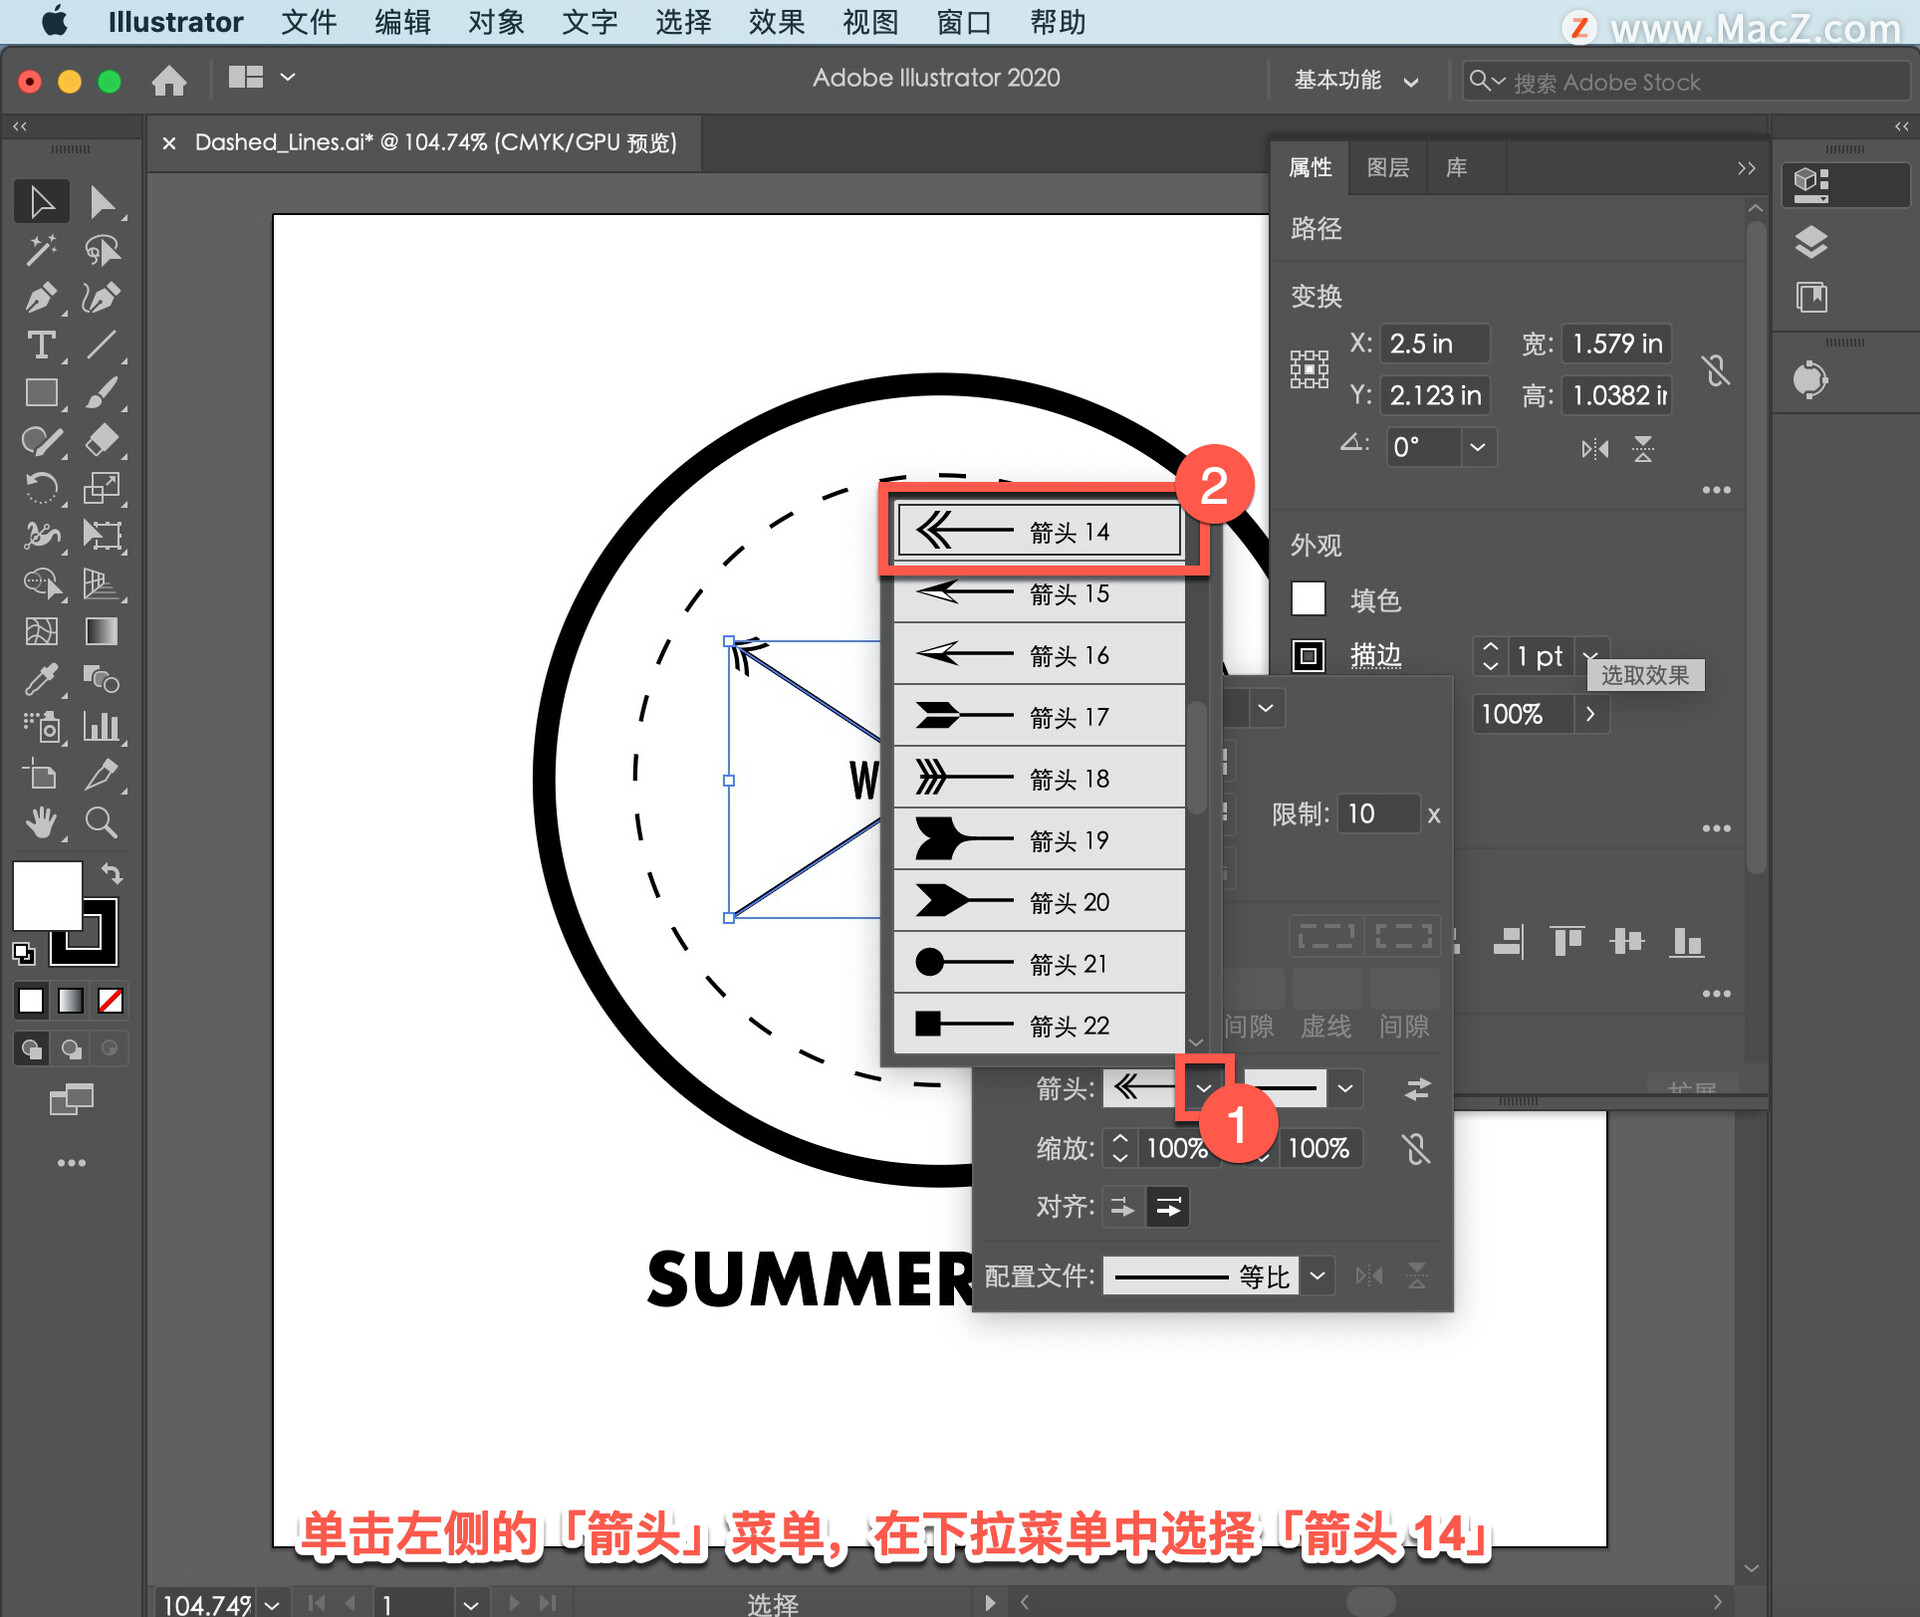Open artboard navigation dropdown
This screenshot has height=1617, width=1920.
(471, 1604)
